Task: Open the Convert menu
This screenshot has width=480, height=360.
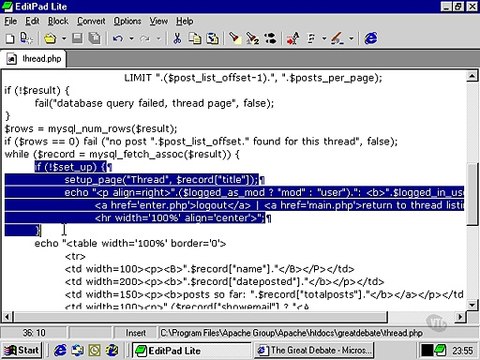Action: pos(91,21)
